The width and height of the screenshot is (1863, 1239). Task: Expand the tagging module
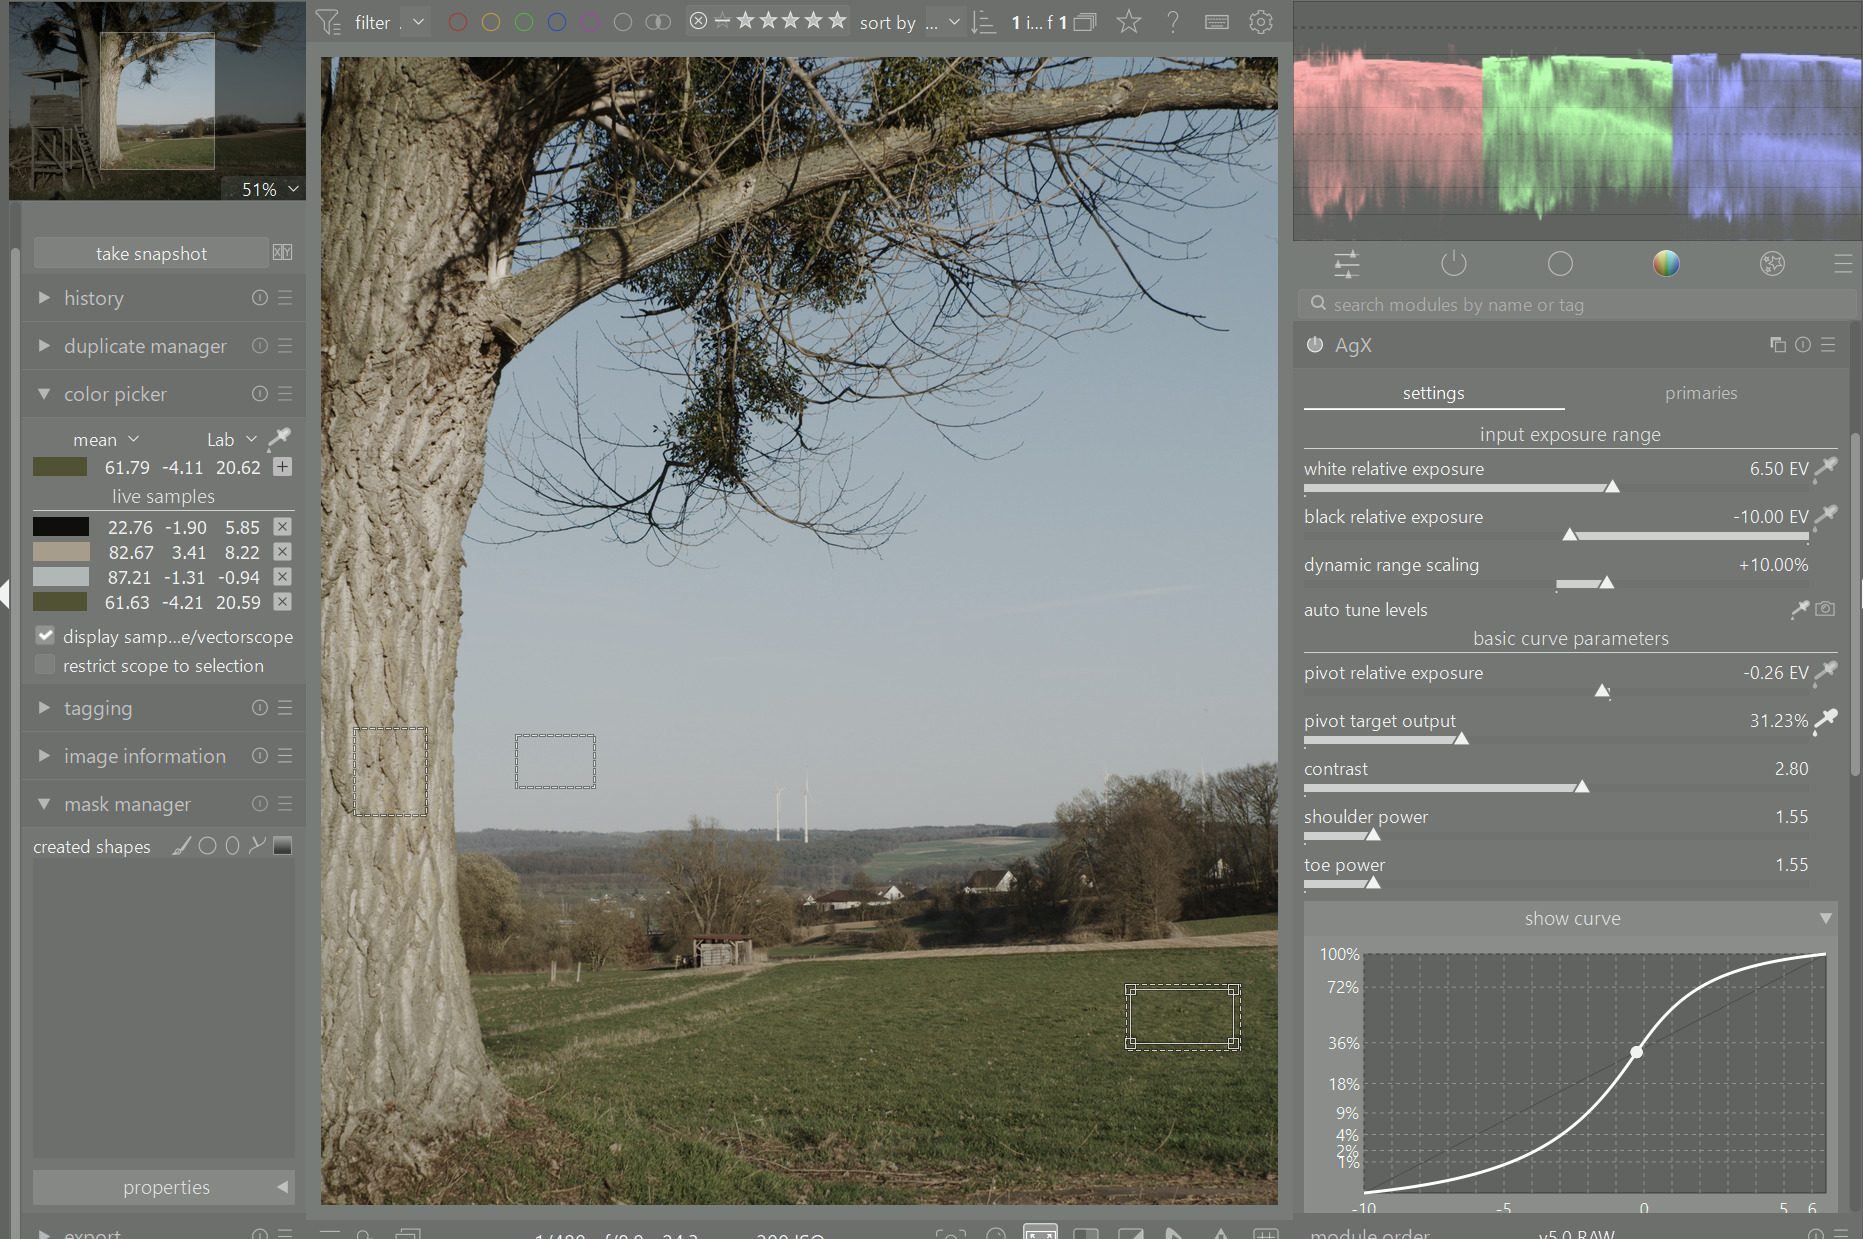point(44,708)
